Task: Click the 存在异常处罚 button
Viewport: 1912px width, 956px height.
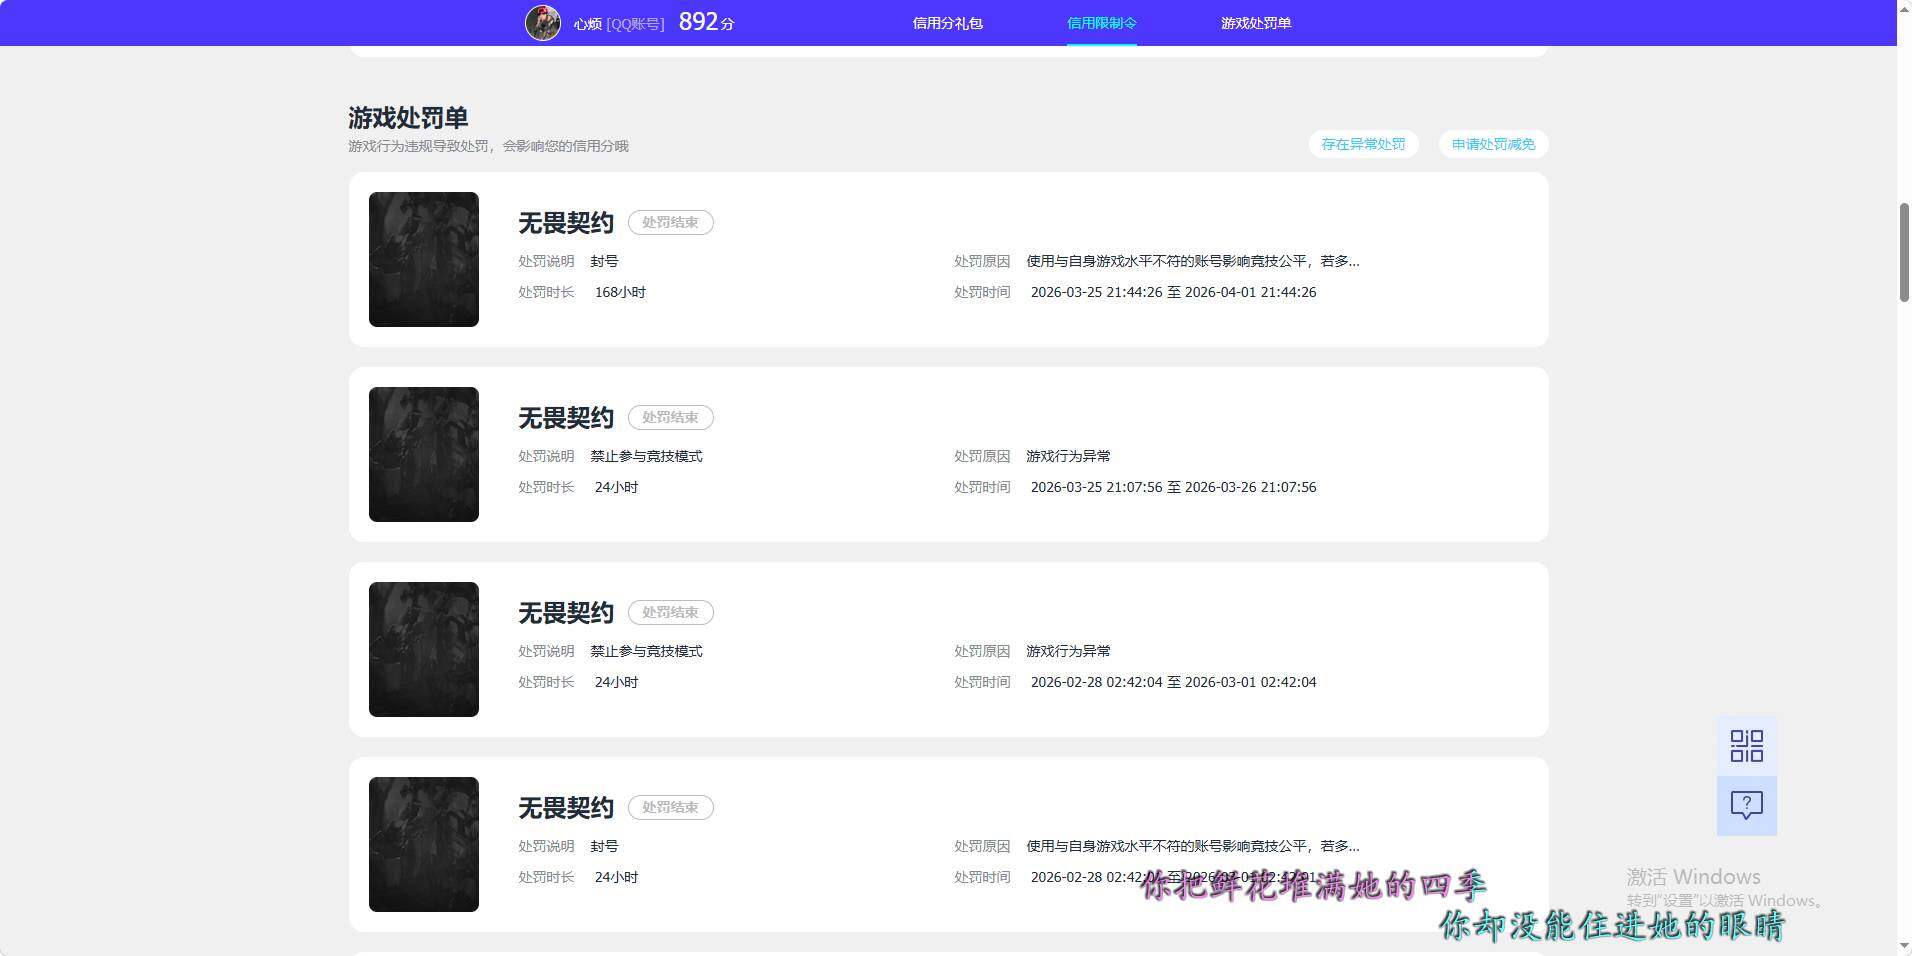Action: click(1363, 144)
